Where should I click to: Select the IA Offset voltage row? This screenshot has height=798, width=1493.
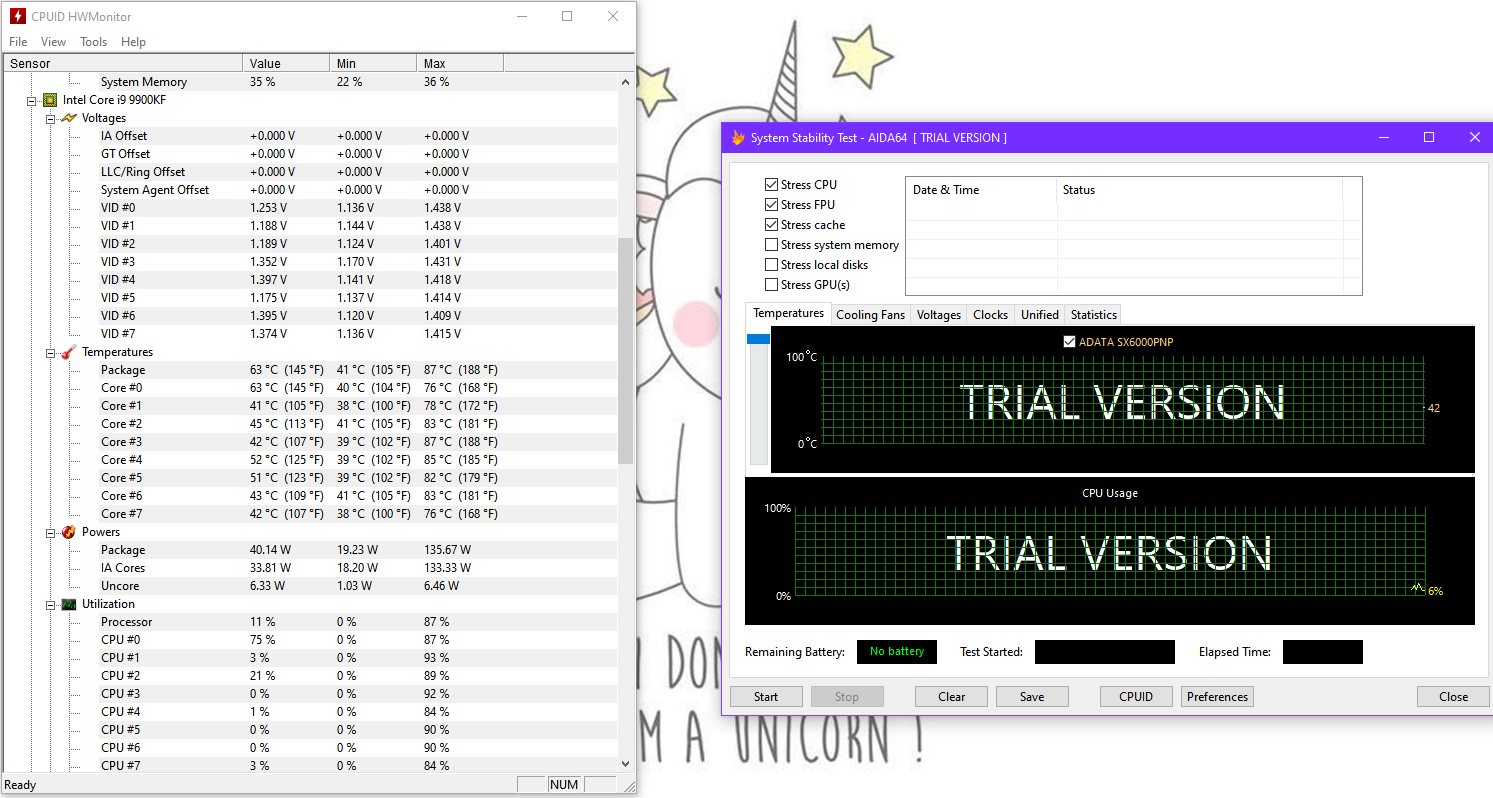[310, 136]
